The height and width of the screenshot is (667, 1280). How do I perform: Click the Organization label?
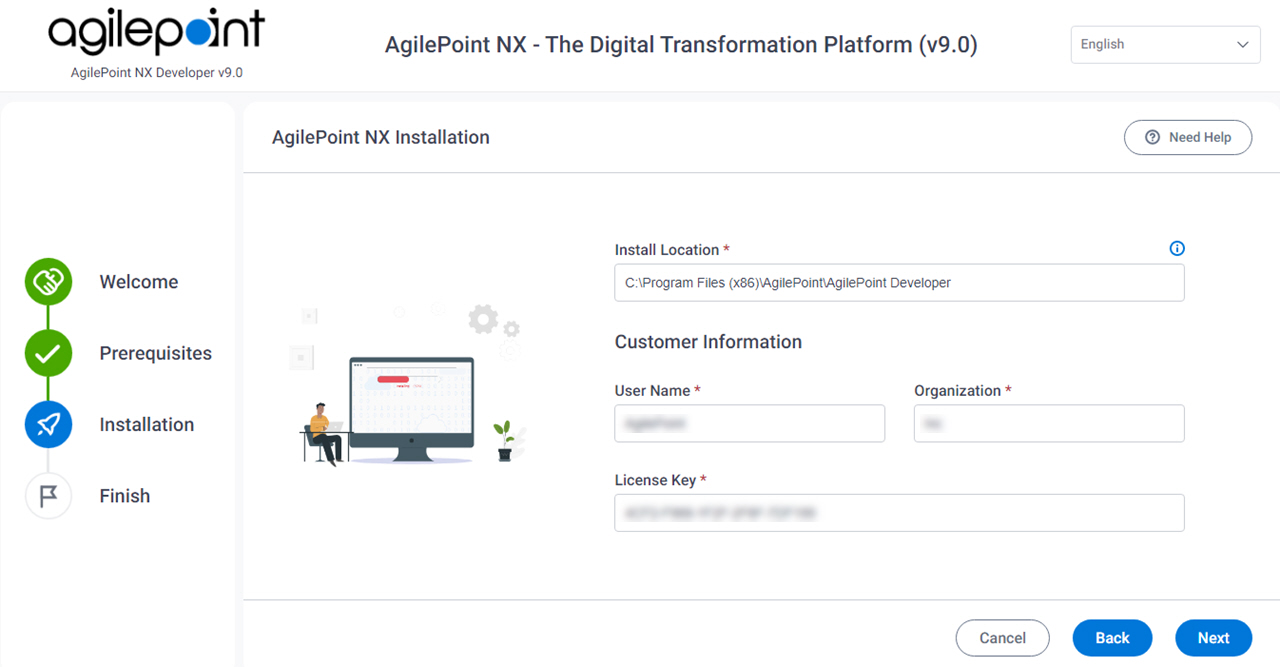click(x=963, y=391)
